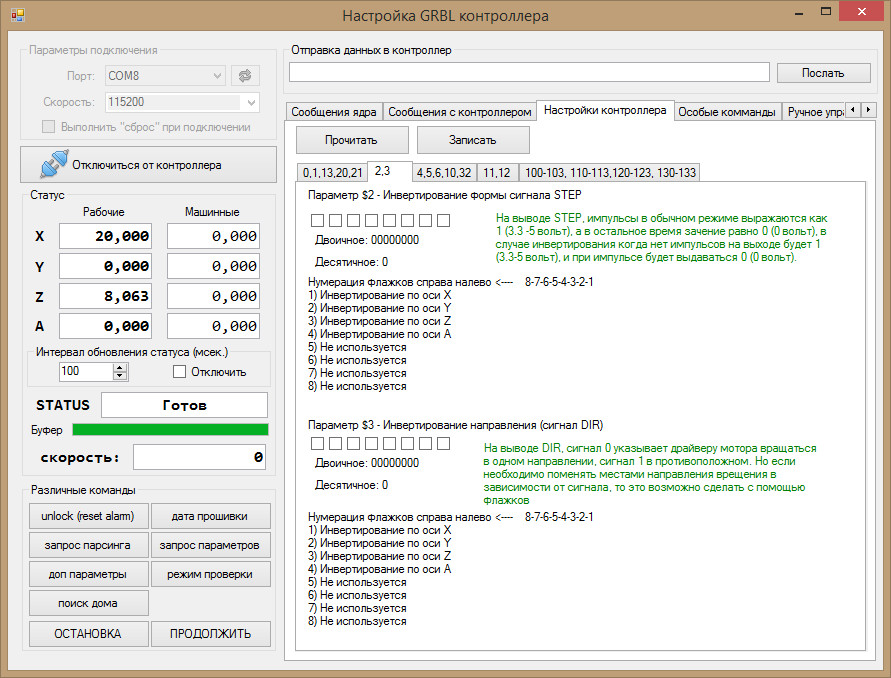This screenshot has width=891, height=678.
Task: Click 'ПРОДОЛЖИТЬ' resume button
Action: pyautogui.click(x=210, y=634)
